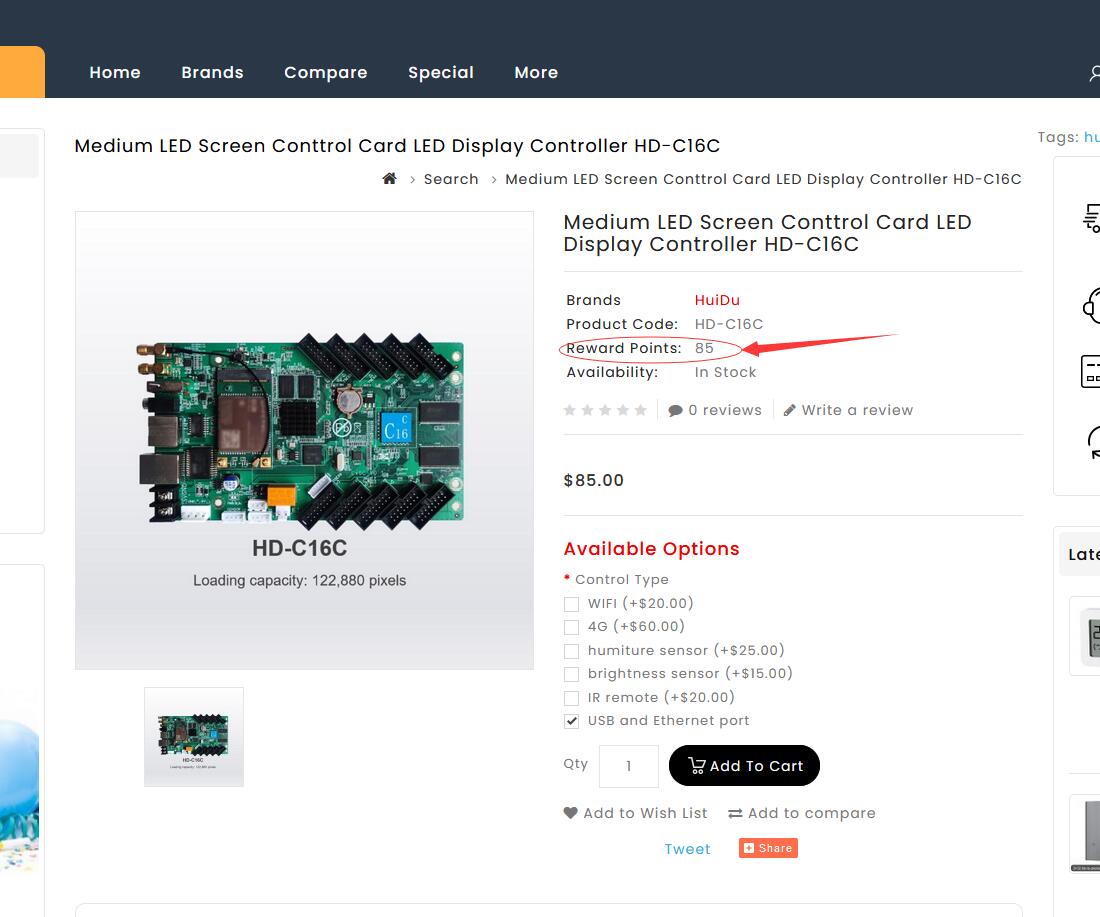
Task: Click the $85.00 price text
Action: [593, 481]
